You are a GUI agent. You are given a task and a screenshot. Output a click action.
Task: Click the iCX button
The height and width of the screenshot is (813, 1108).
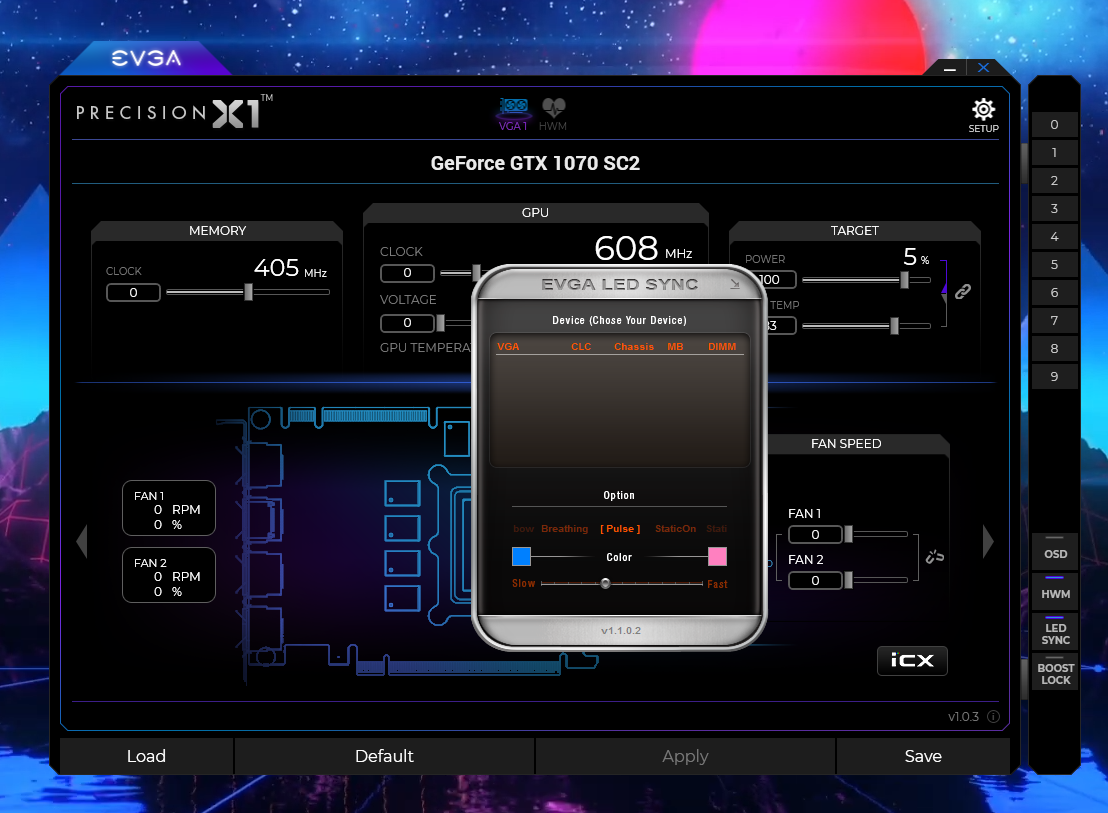(912, 660)
